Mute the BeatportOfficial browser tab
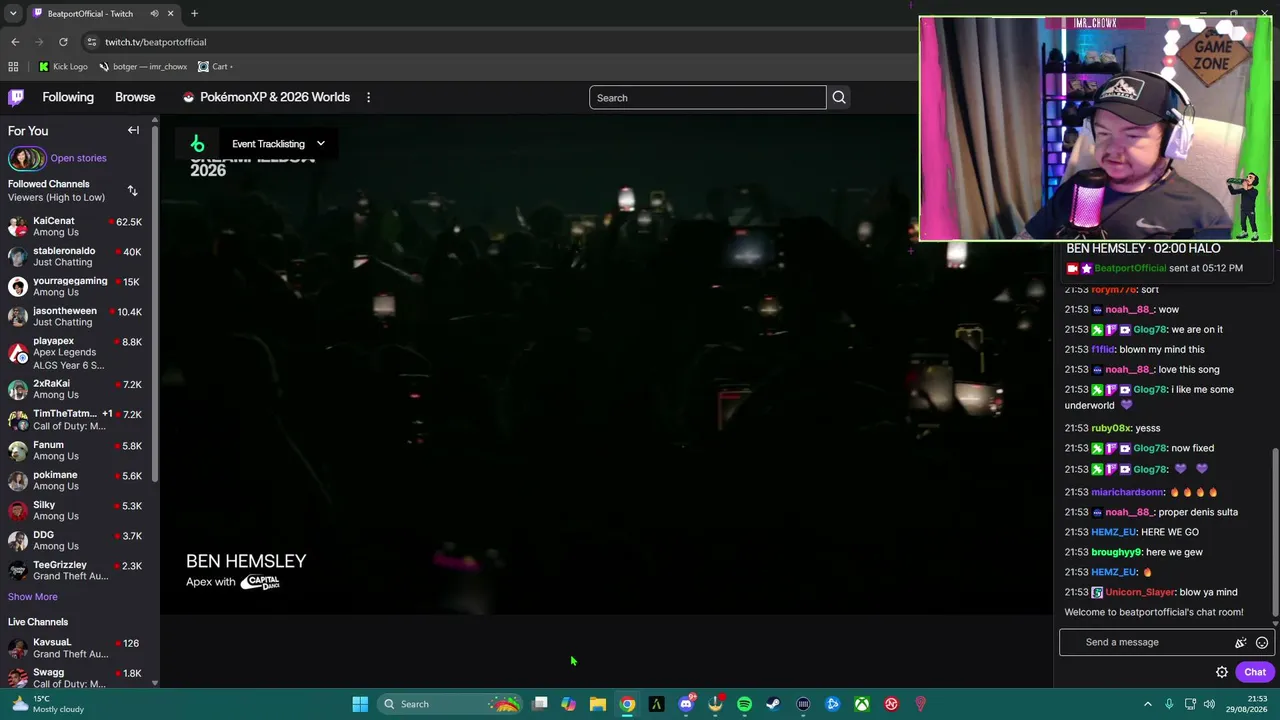The width and height of the screenshot is (1280, 720). click(x=154, y=14)
